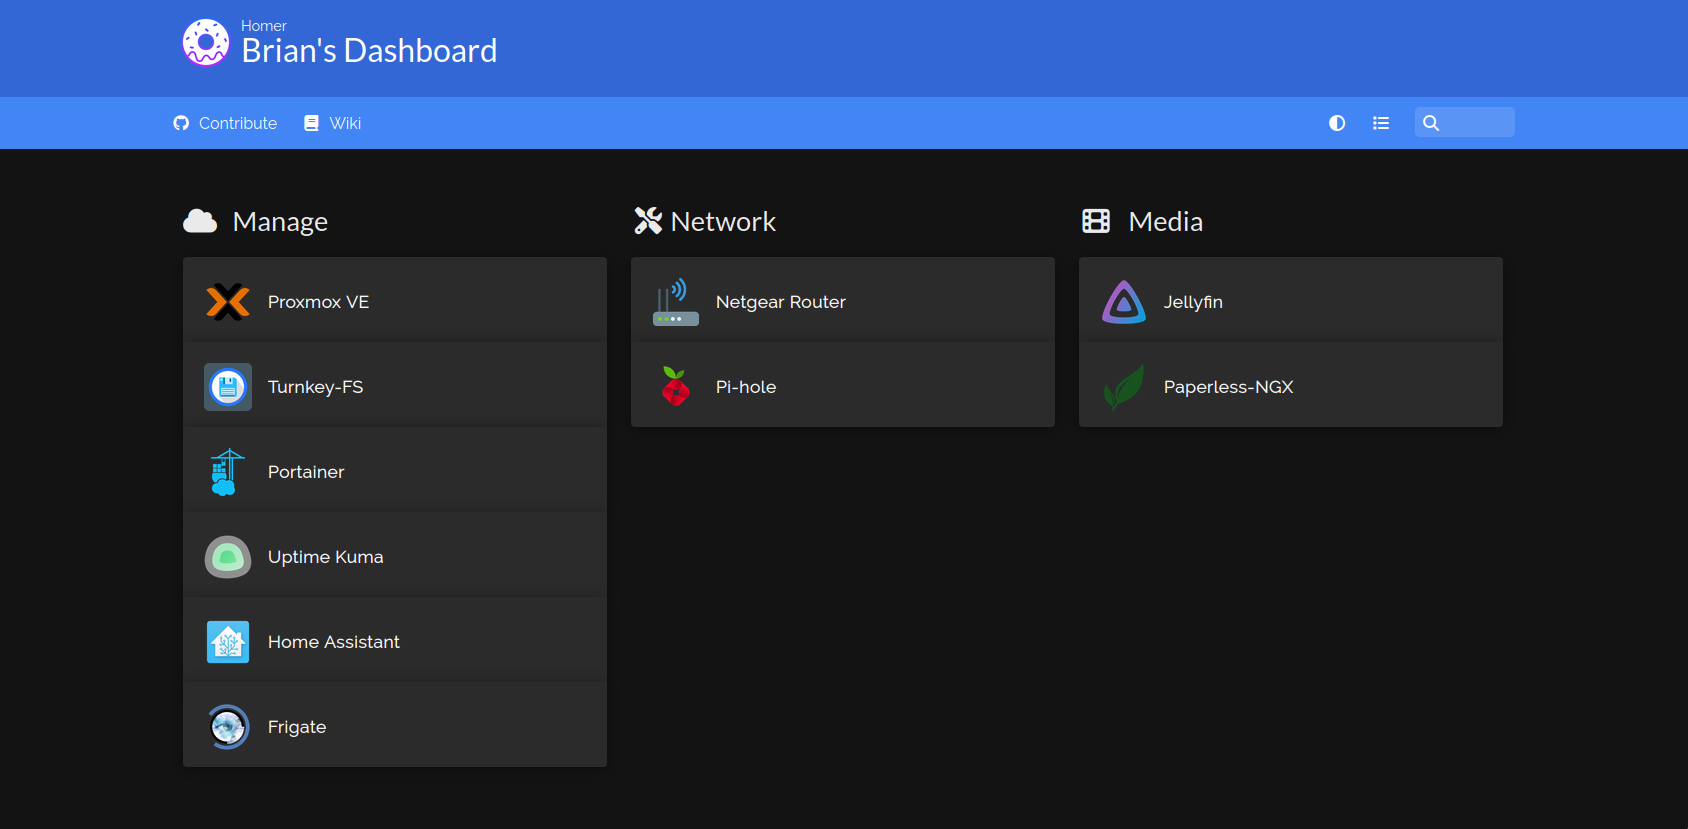The width and height of the screenshot is (1688, 829).
Task: Click the Brian's Dashboard title
Action: click(x=369, y=51)
